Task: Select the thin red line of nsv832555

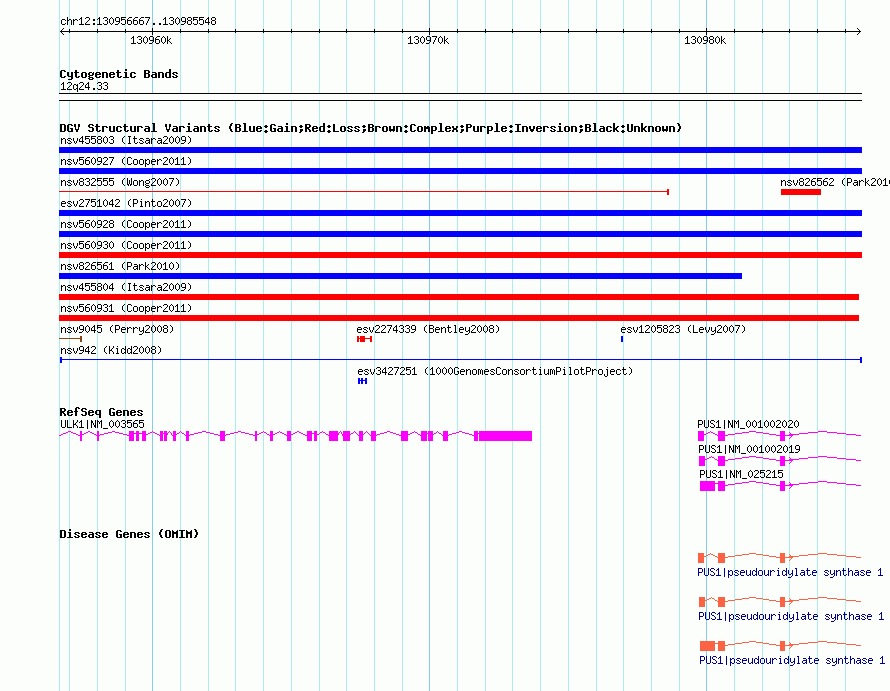Action: pos(364,192)
